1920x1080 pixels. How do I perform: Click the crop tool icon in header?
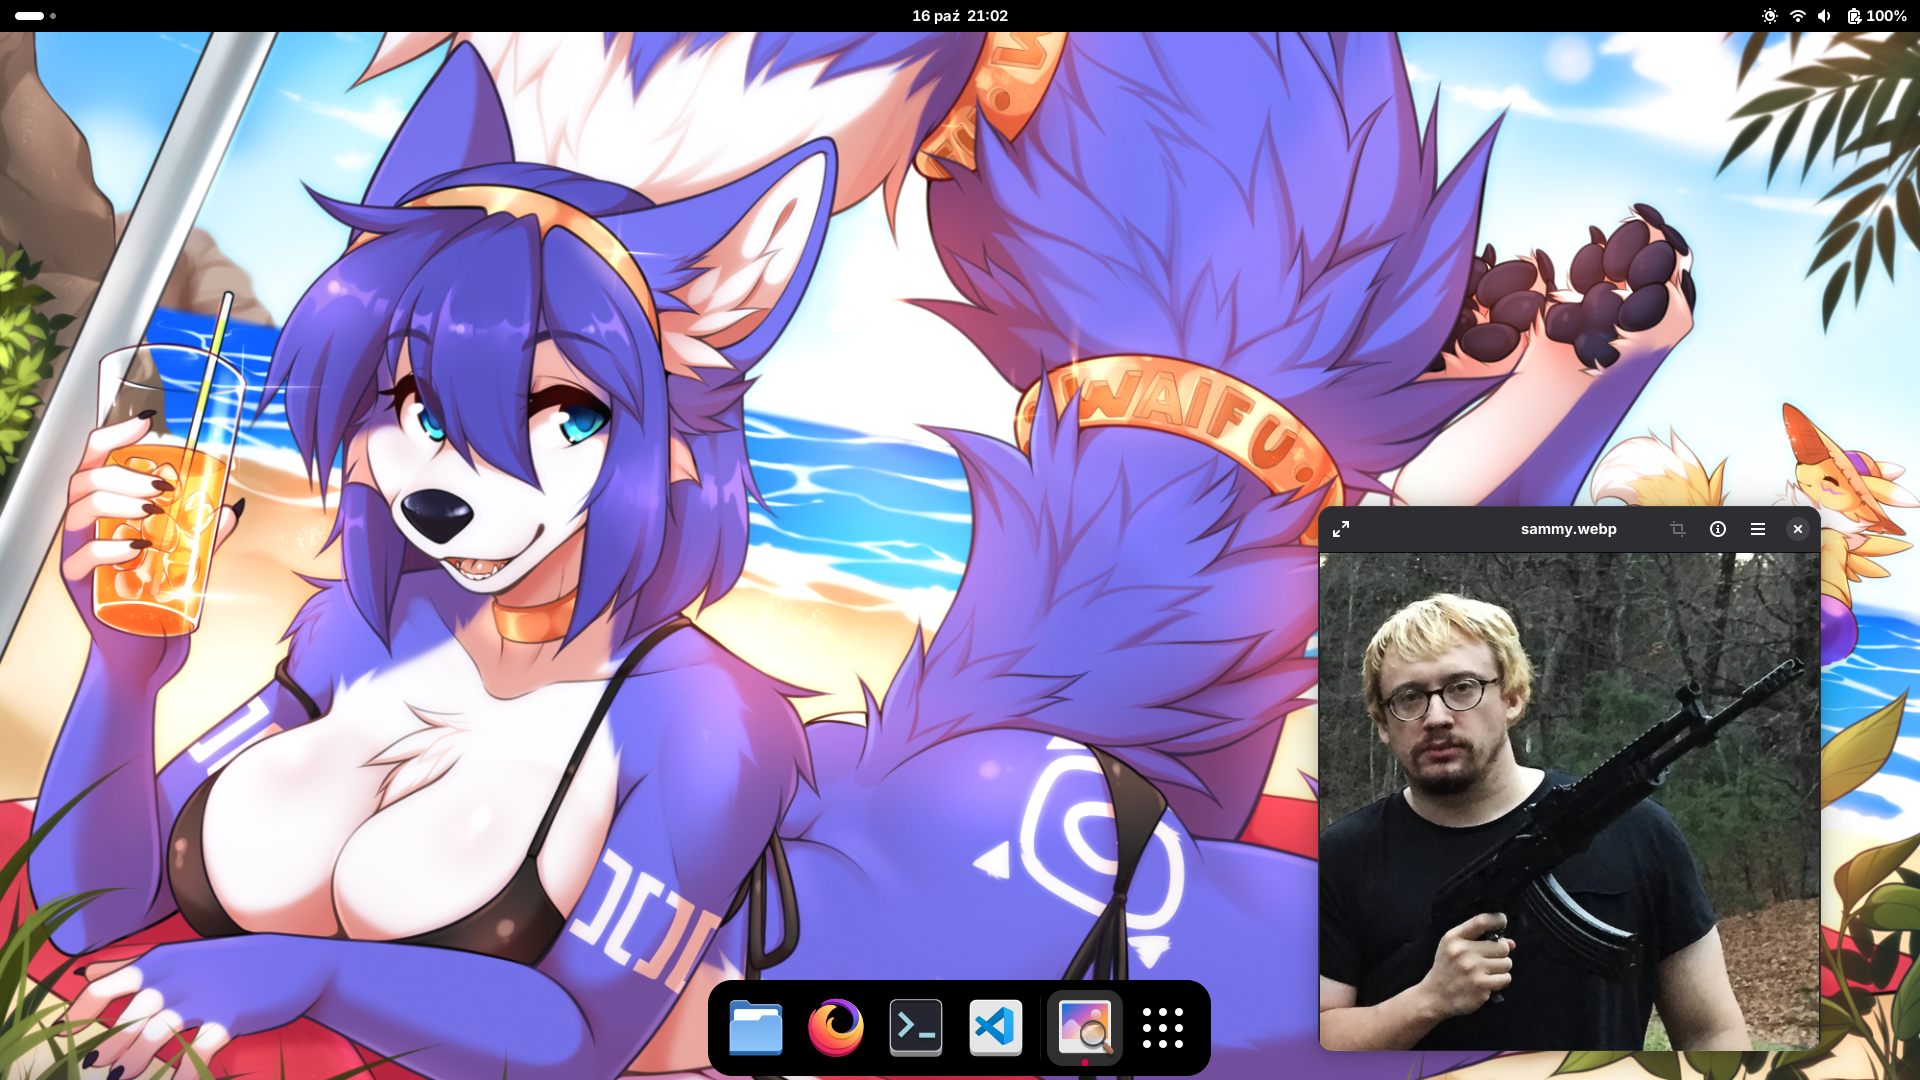tap(1678, 529)
